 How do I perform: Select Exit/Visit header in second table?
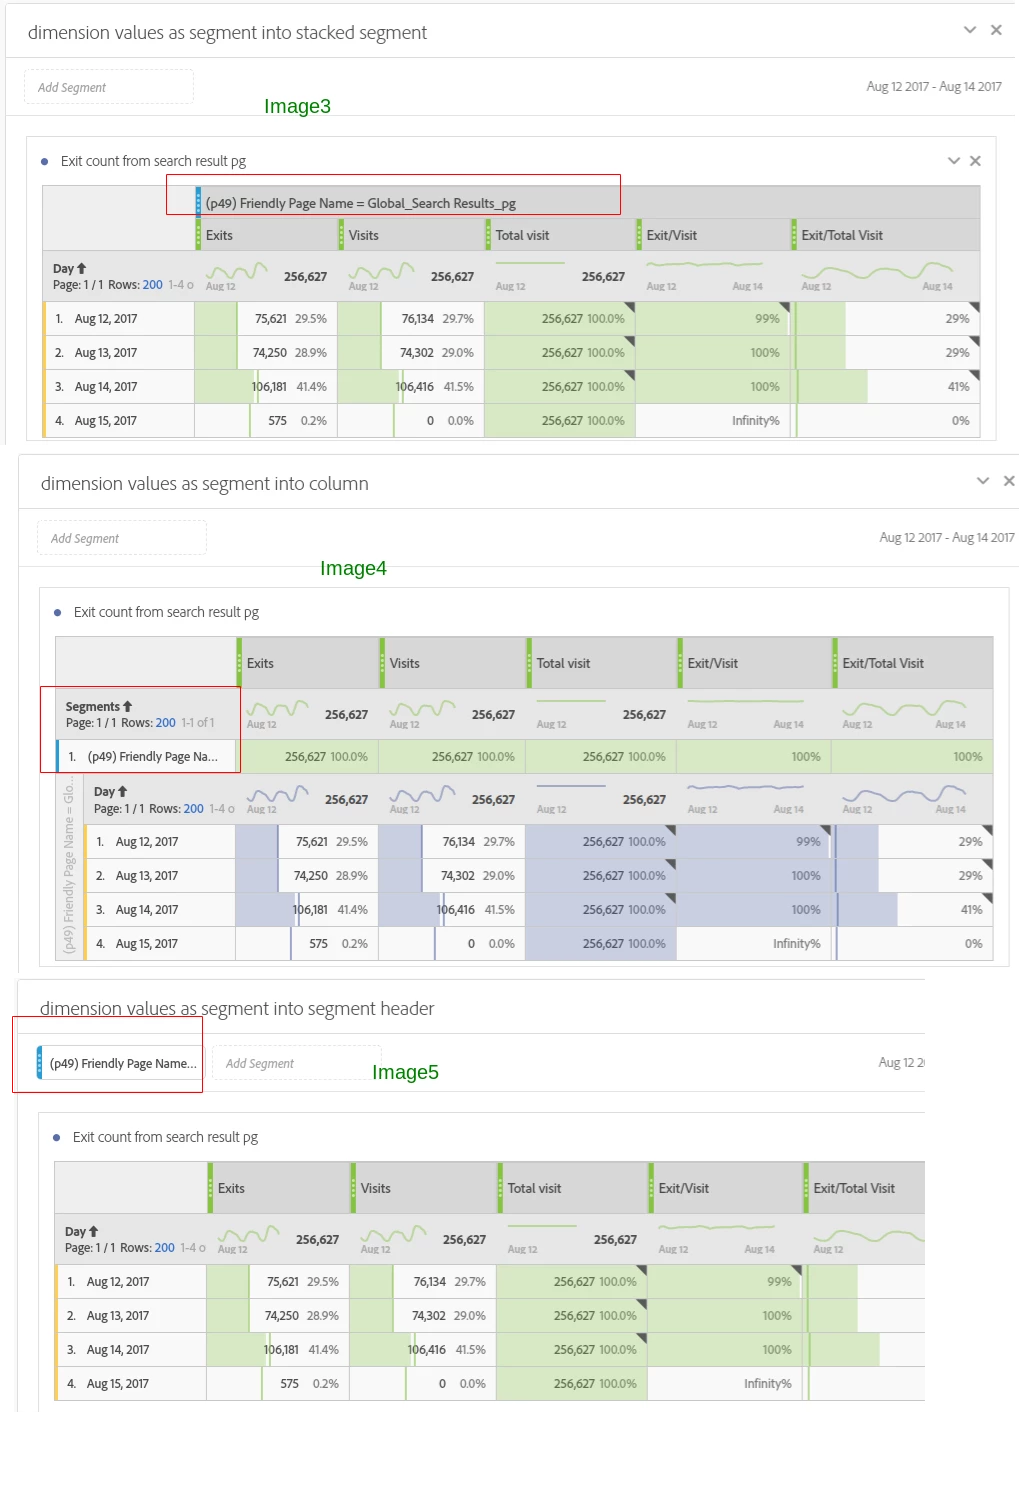[x=755, y=663]
